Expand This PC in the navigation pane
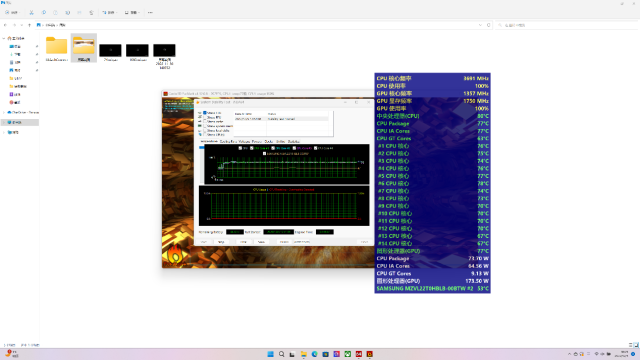This screenshot has width=640, height=360. pyautogui.click(x=4, y=122)
